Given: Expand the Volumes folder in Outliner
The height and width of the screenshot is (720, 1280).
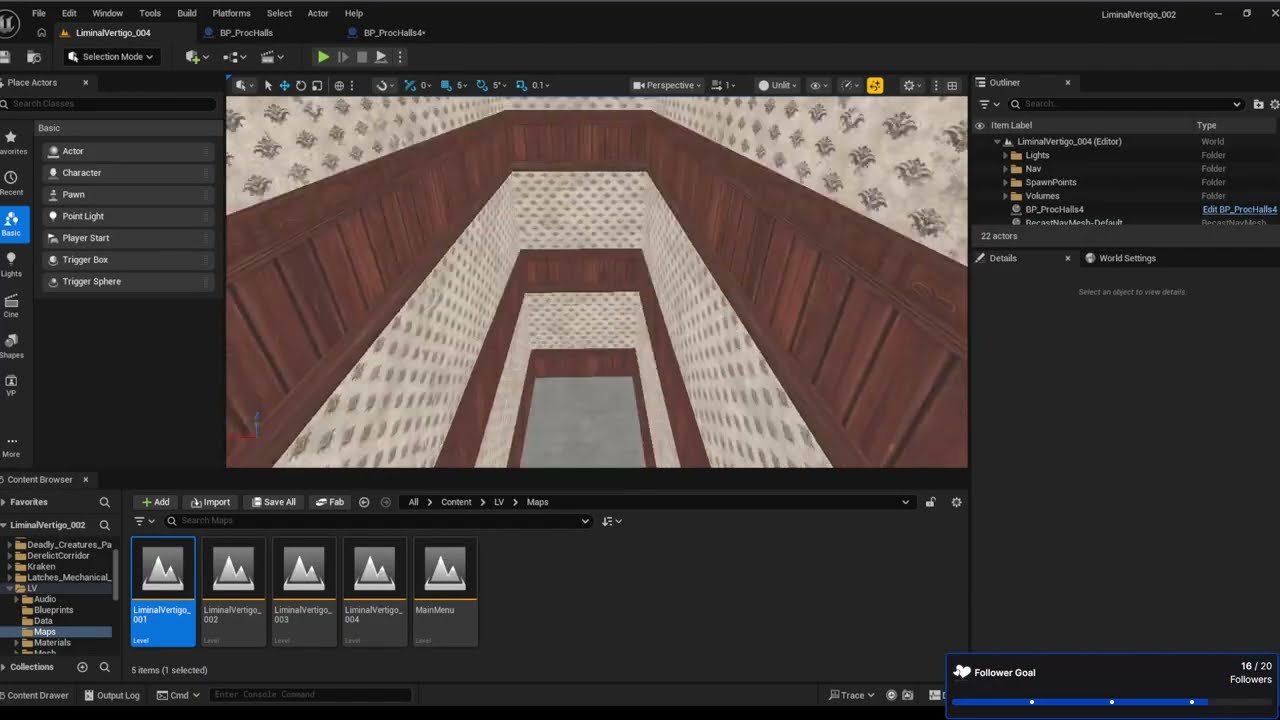Looking at the screenshot, I should pos(1006,196).
